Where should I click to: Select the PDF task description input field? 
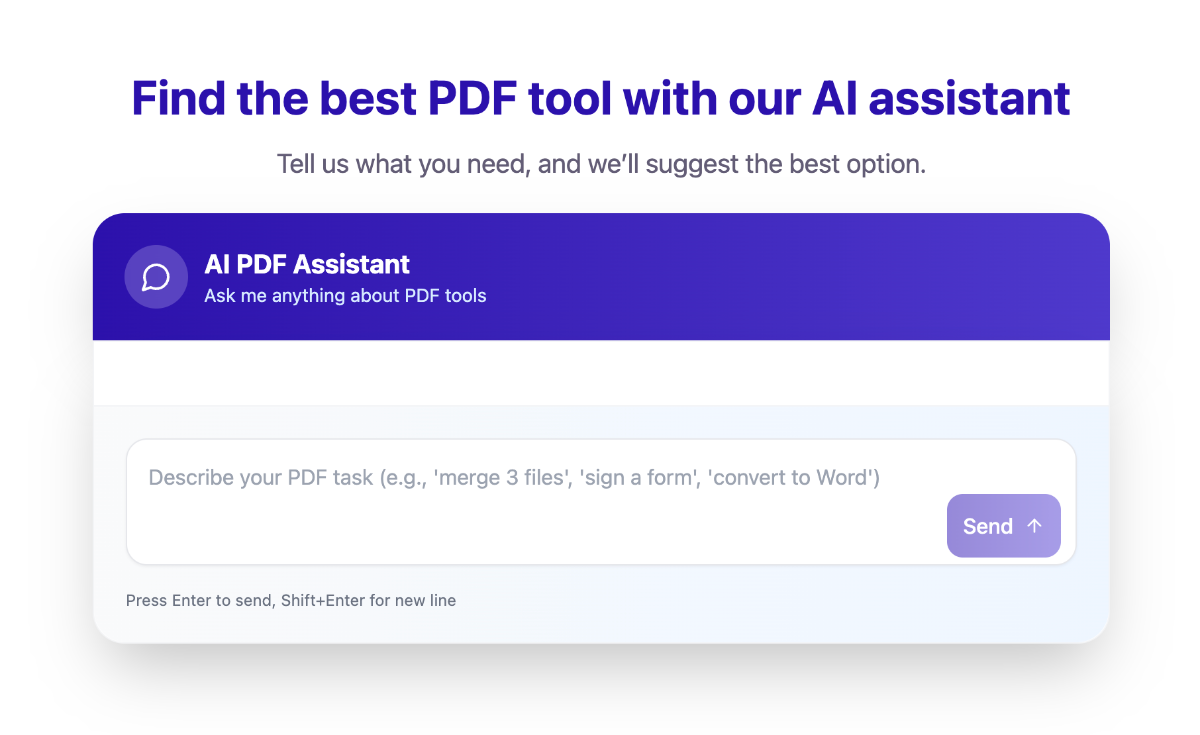[x=600, y=500]
